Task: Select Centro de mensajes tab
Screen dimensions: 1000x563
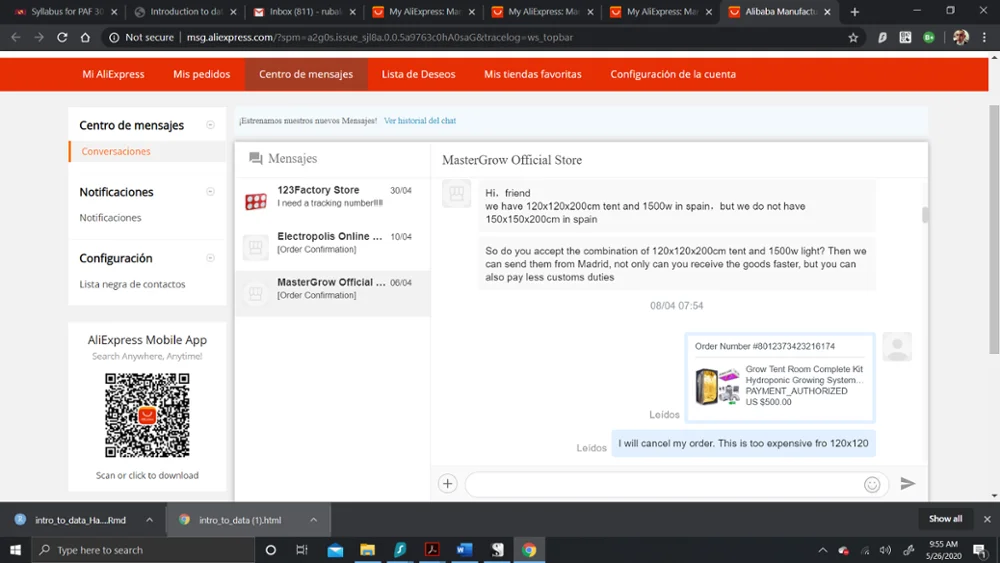Action: click(305, 74)
